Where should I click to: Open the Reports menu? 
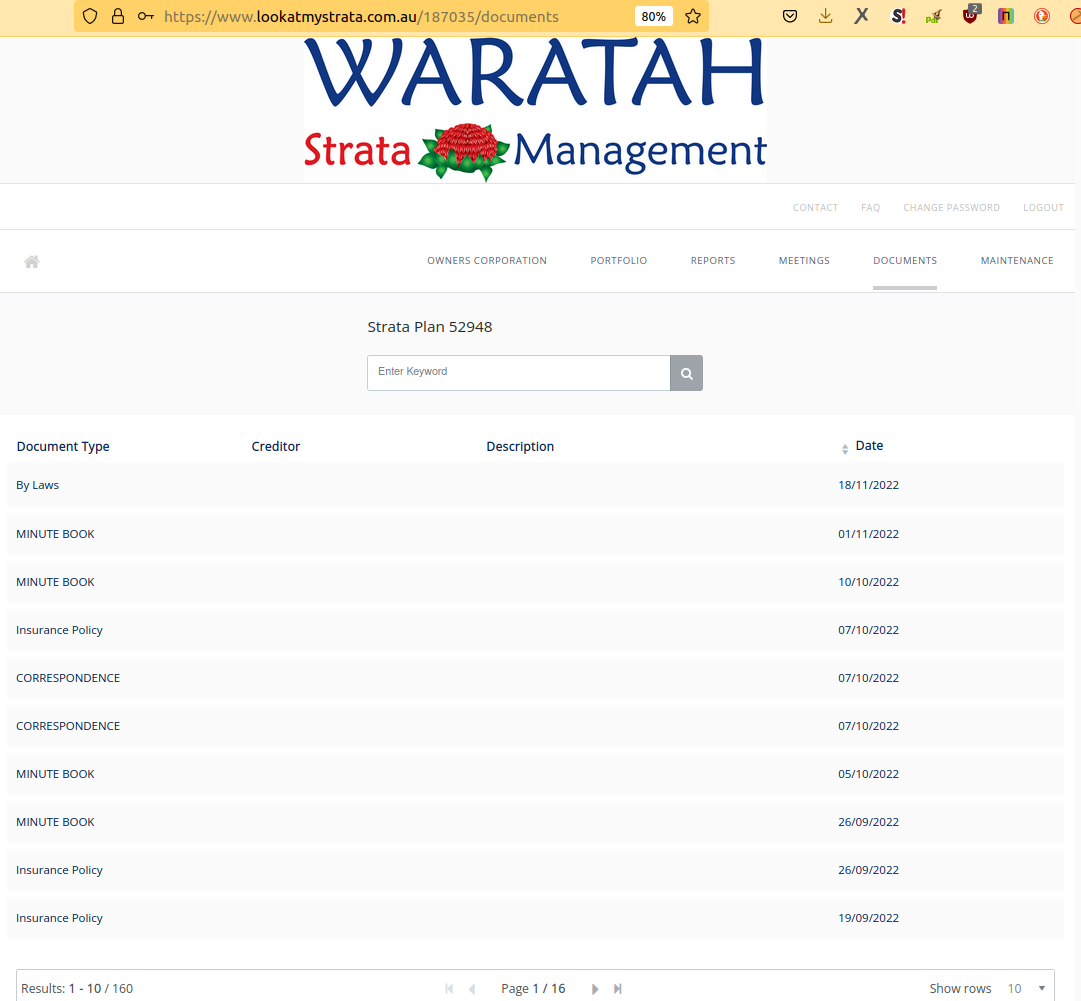tap(713, 261)
